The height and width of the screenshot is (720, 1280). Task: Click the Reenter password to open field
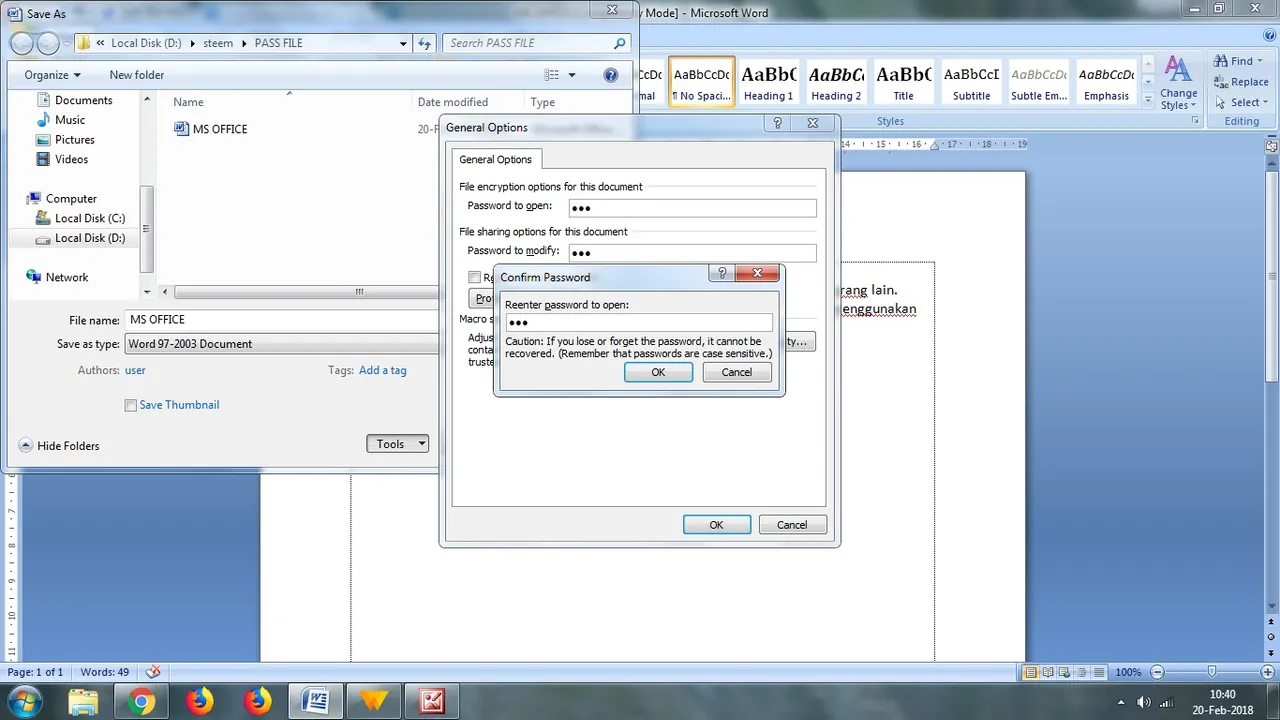[x=639, y=322]
